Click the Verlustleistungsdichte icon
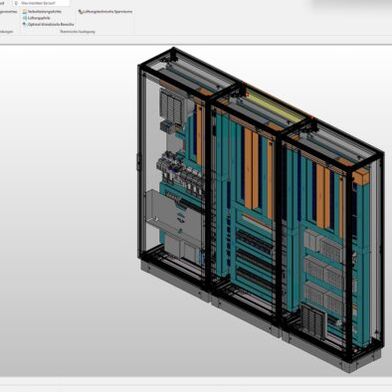The width and height of the screenshot is (392, 392). (25, 11)
